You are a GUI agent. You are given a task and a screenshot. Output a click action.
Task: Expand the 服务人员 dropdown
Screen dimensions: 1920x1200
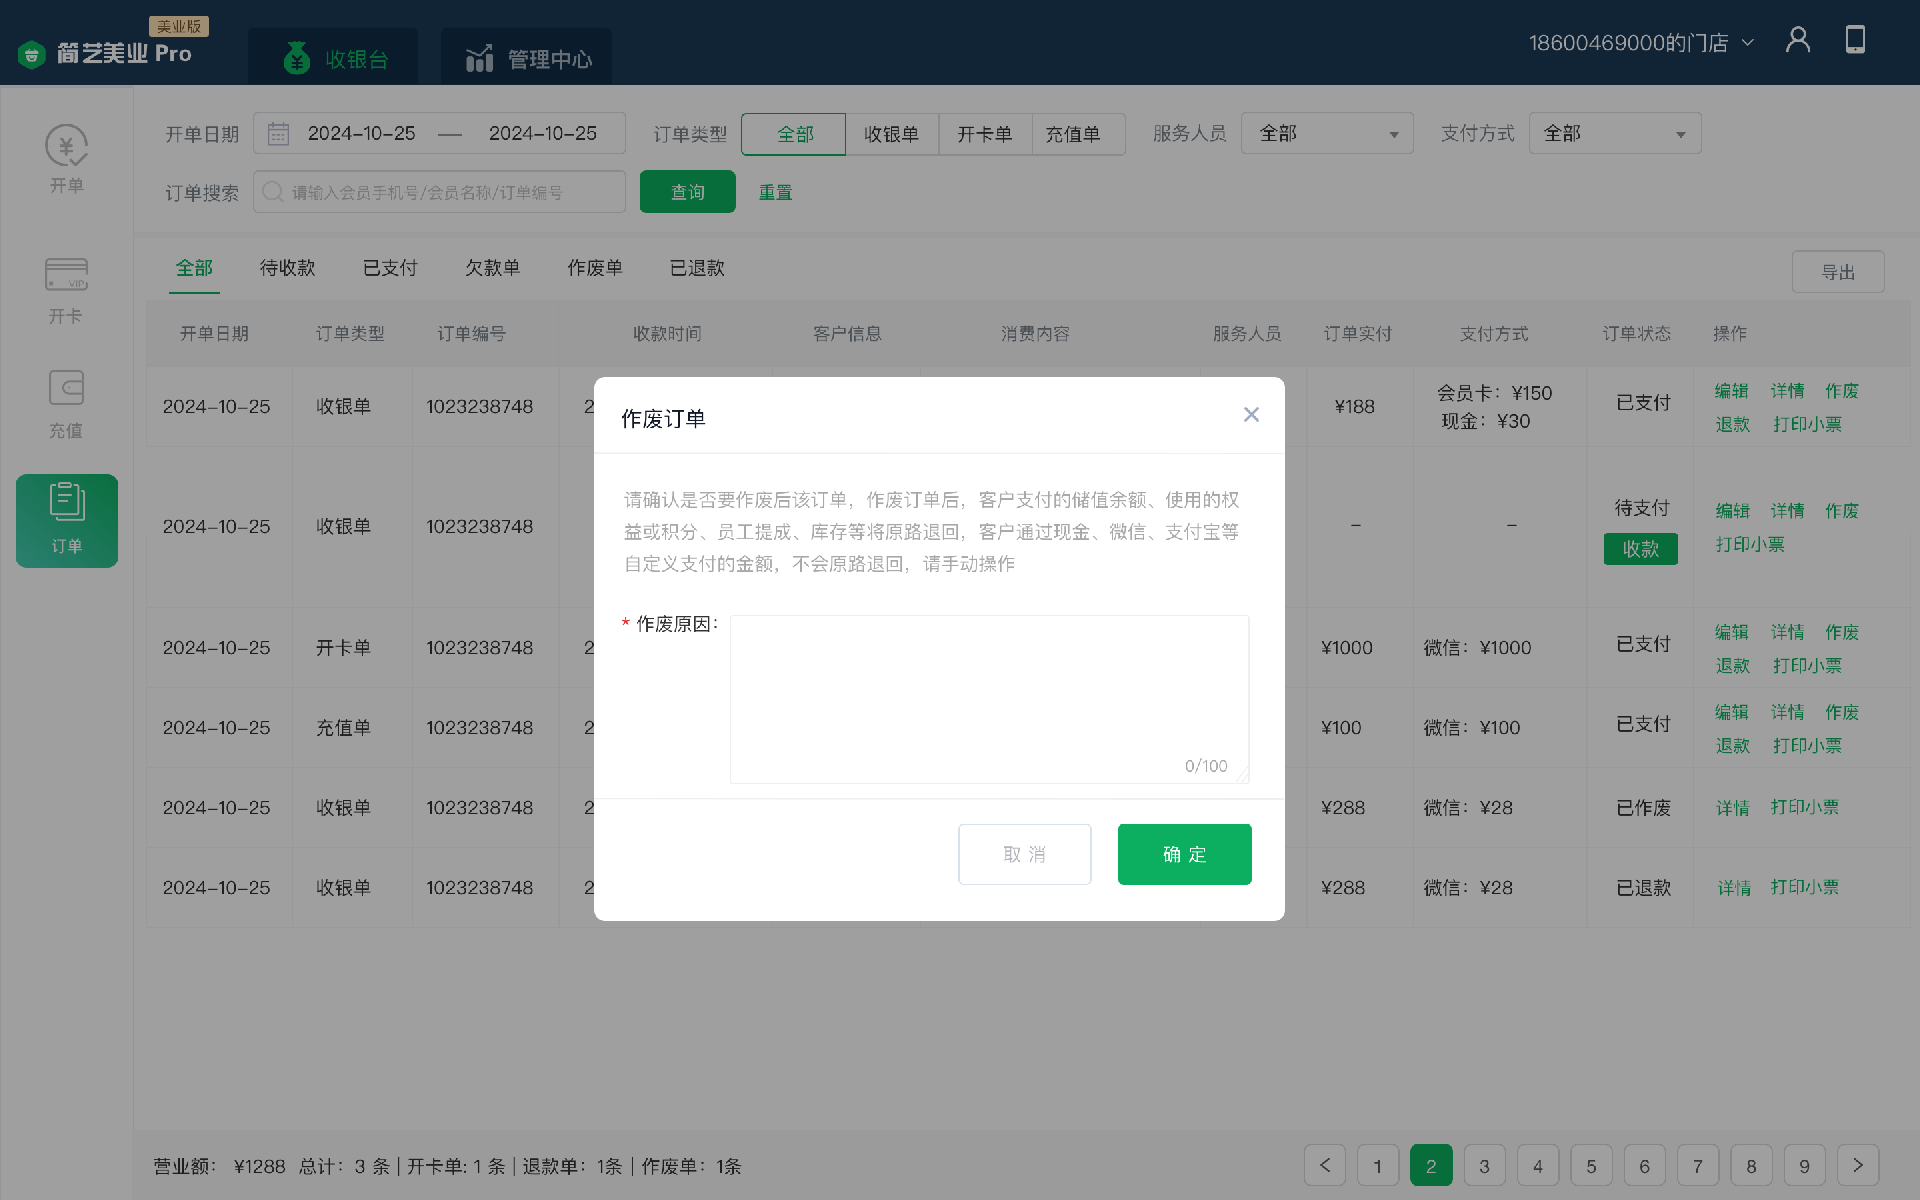coord(1326,134)
